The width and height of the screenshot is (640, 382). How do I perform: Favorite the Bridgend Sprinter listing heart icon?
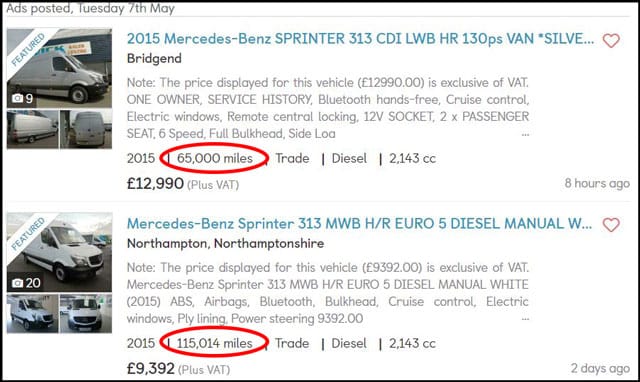click(x=611, y=40)
